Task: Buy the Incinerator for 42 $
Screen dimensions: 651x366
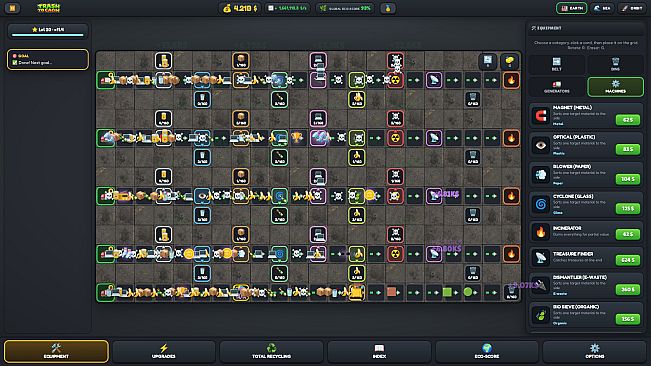Action: tap(627, 234)
